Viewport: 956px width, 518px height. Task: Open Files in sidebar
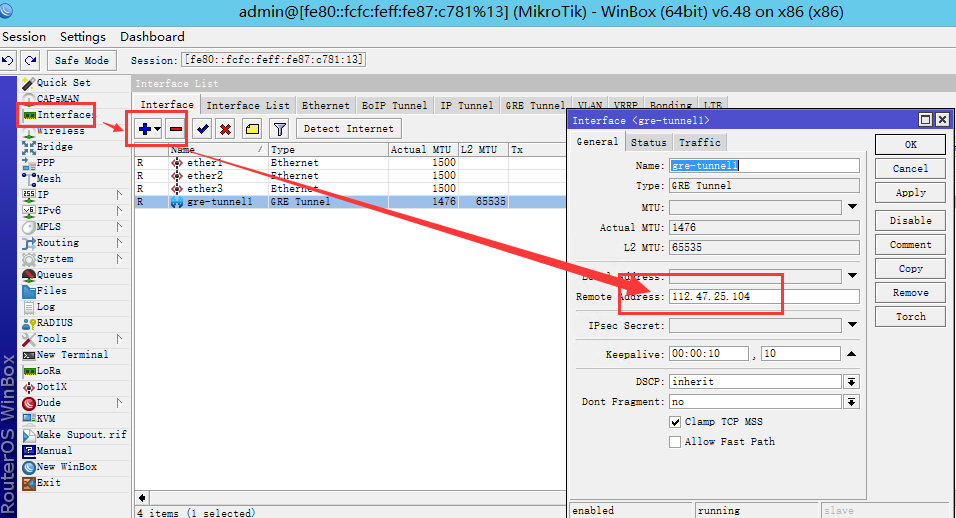pos(51,291)
